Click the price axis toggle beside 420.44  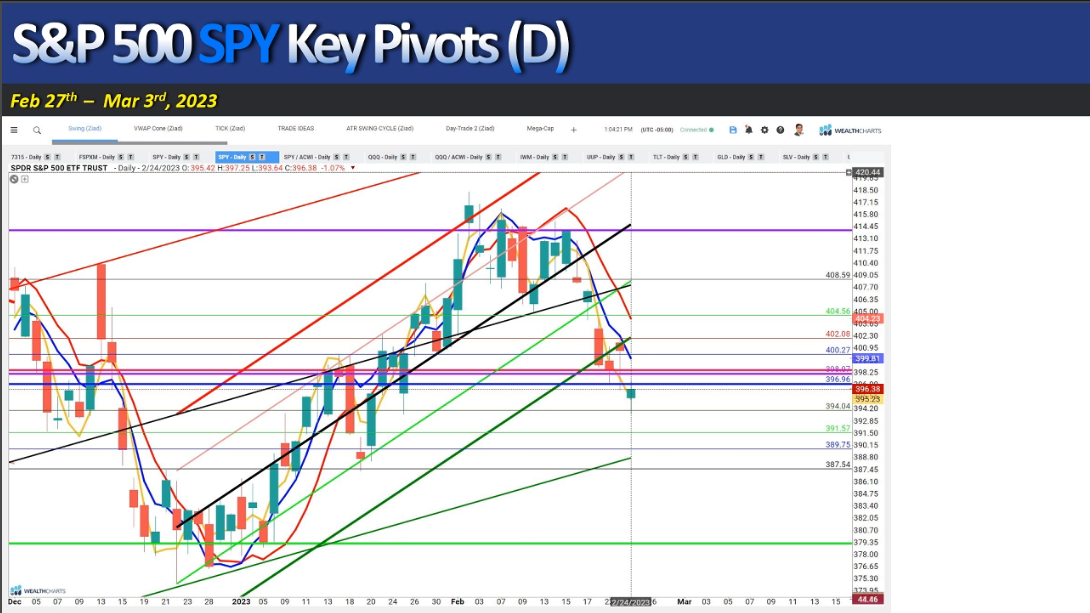(848, 172)
